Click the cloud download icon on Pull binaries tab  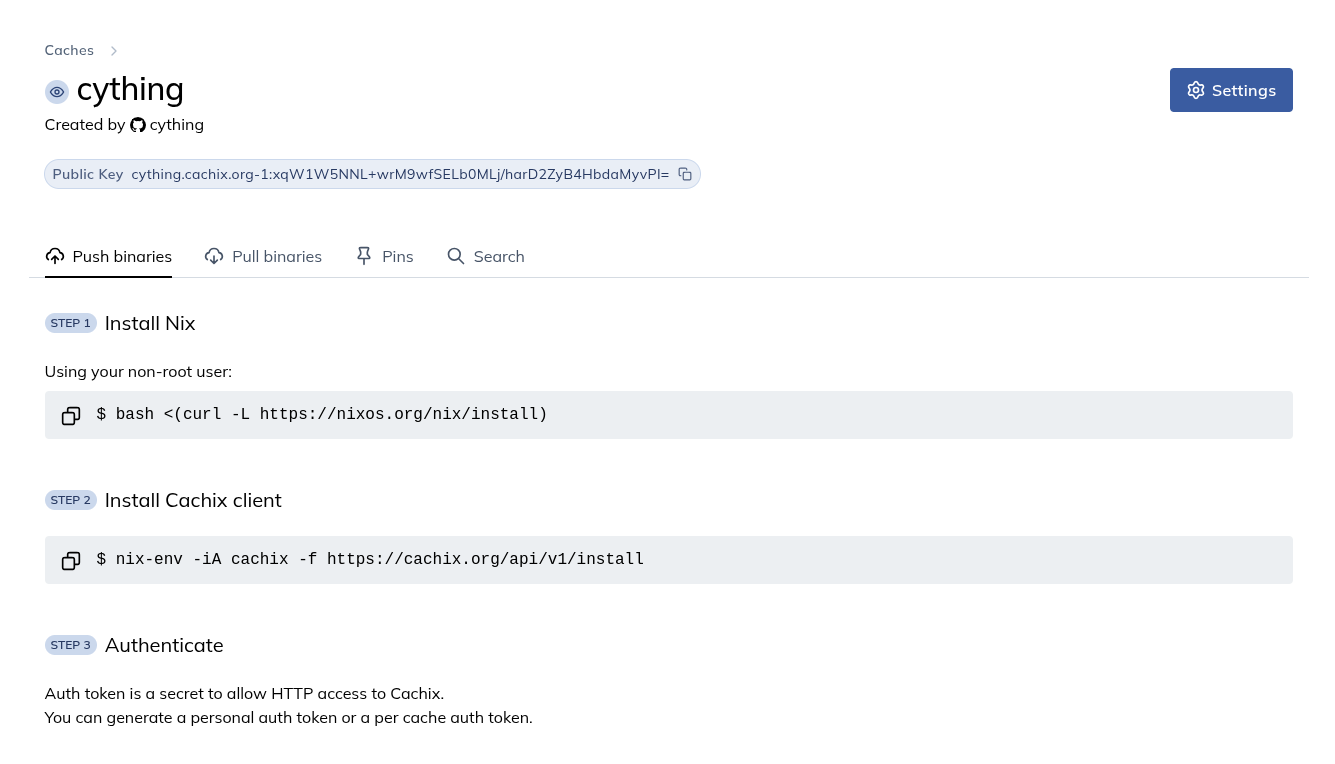click(214, 256)
